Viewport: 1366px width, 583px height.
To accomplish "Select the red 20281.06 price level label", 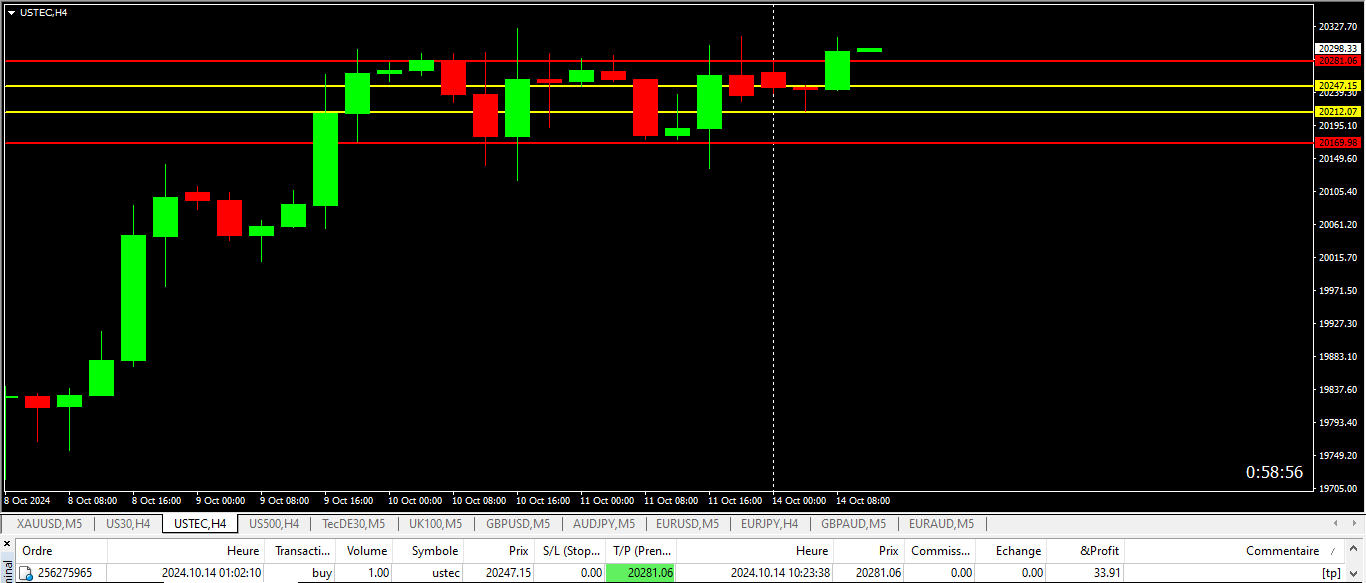I will coord(1338,61).
